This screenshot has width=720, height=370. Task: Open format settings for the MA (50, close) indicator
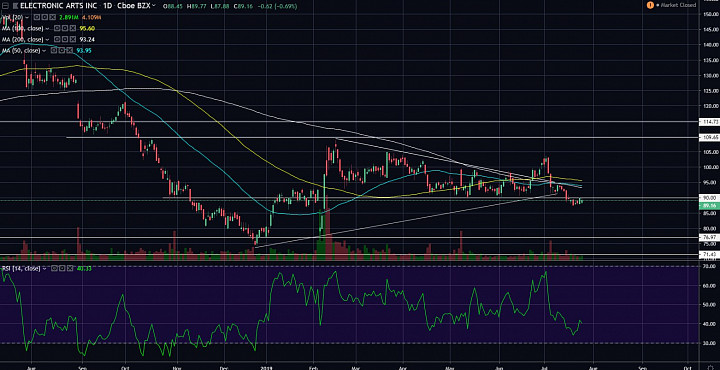[62, 50]
